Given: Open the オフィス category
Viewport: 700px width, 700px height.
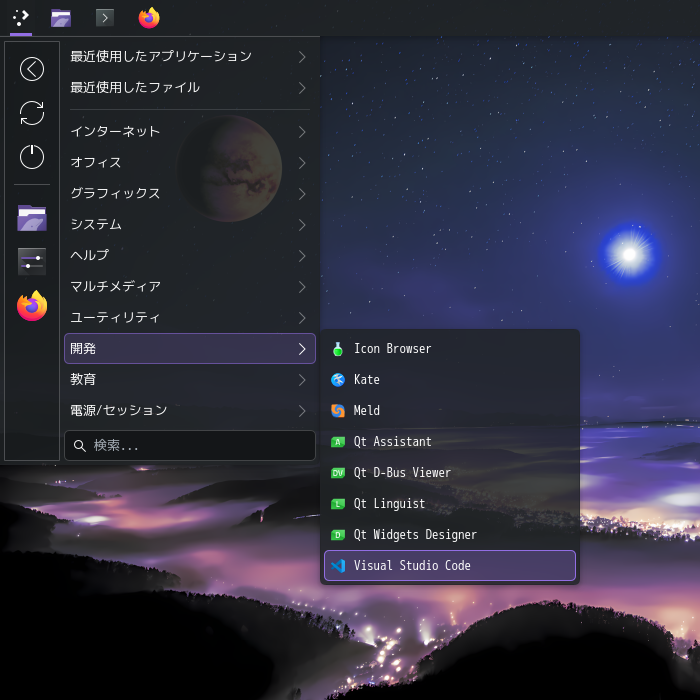Looking at the screenshot, I should coord(190,162).
